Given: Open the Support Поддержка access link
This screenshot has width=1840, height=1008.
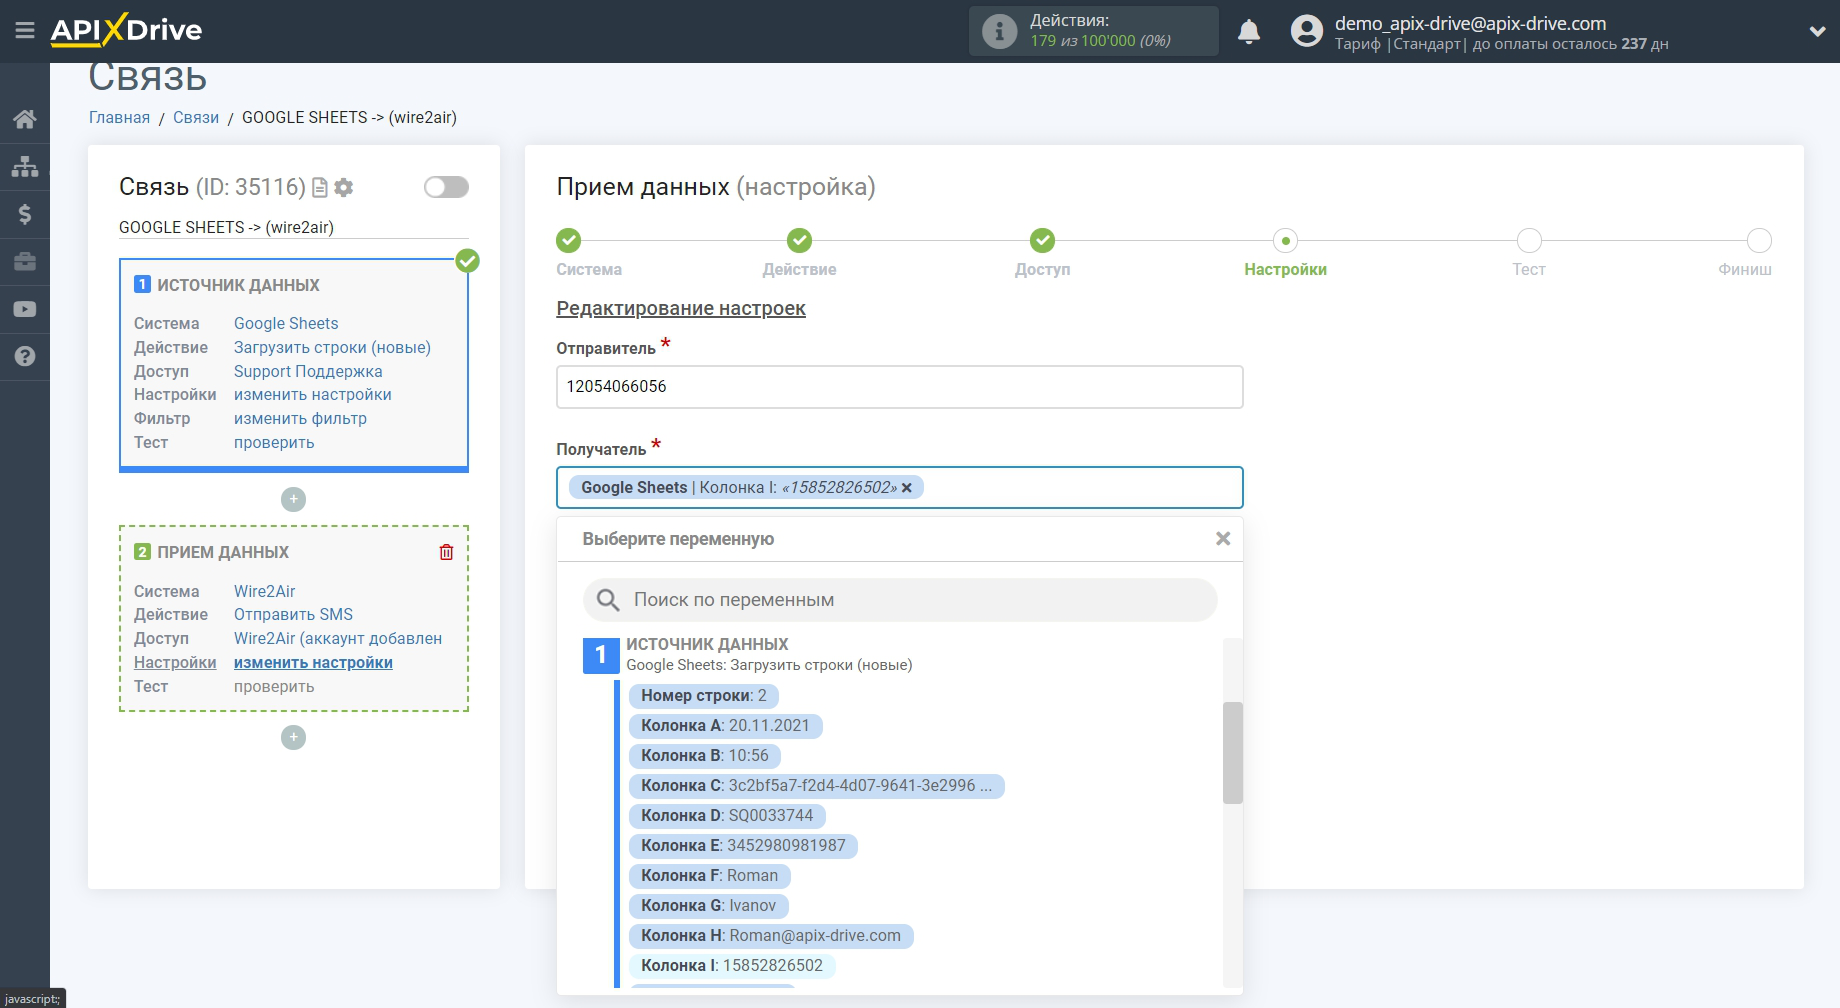Looking at the screenshot, I should (x=308, y=371).
